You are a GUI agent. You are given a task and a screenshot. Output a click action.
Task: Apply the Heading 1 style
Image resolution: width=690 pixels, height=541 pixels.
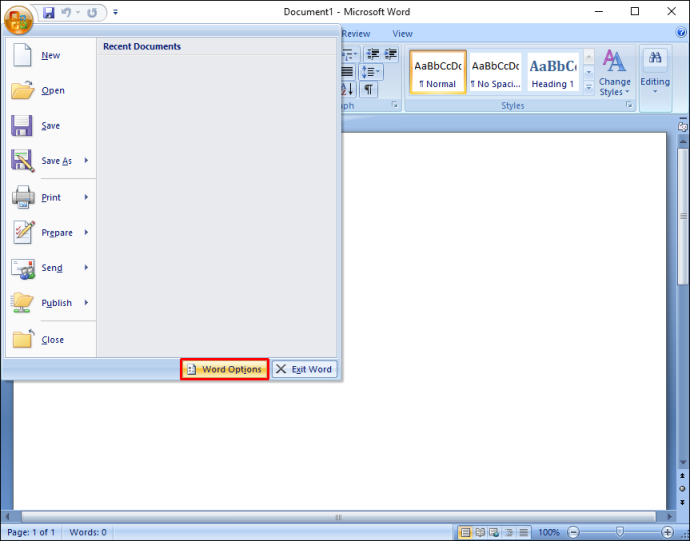pyautogui.click(x=553, y=72)
